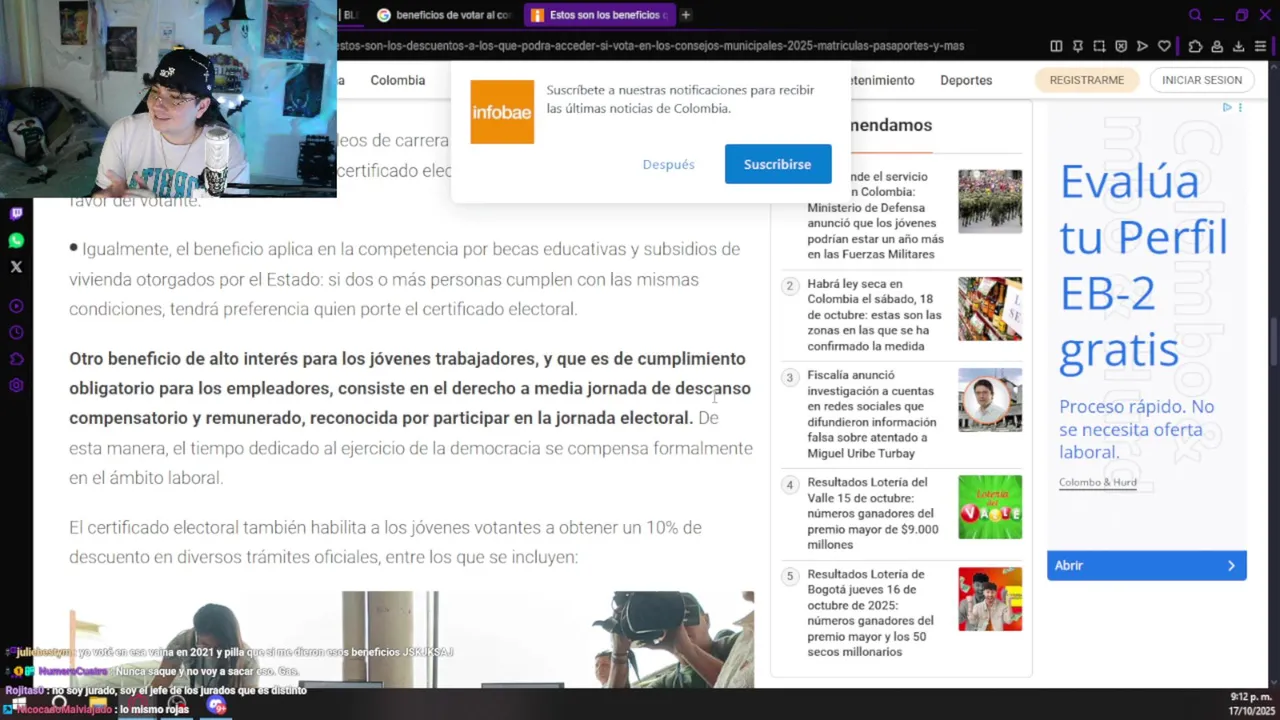Click the text 'El certificado electoral también habilita'
The width and height of the screenshot is (1280, 720).
385,542
